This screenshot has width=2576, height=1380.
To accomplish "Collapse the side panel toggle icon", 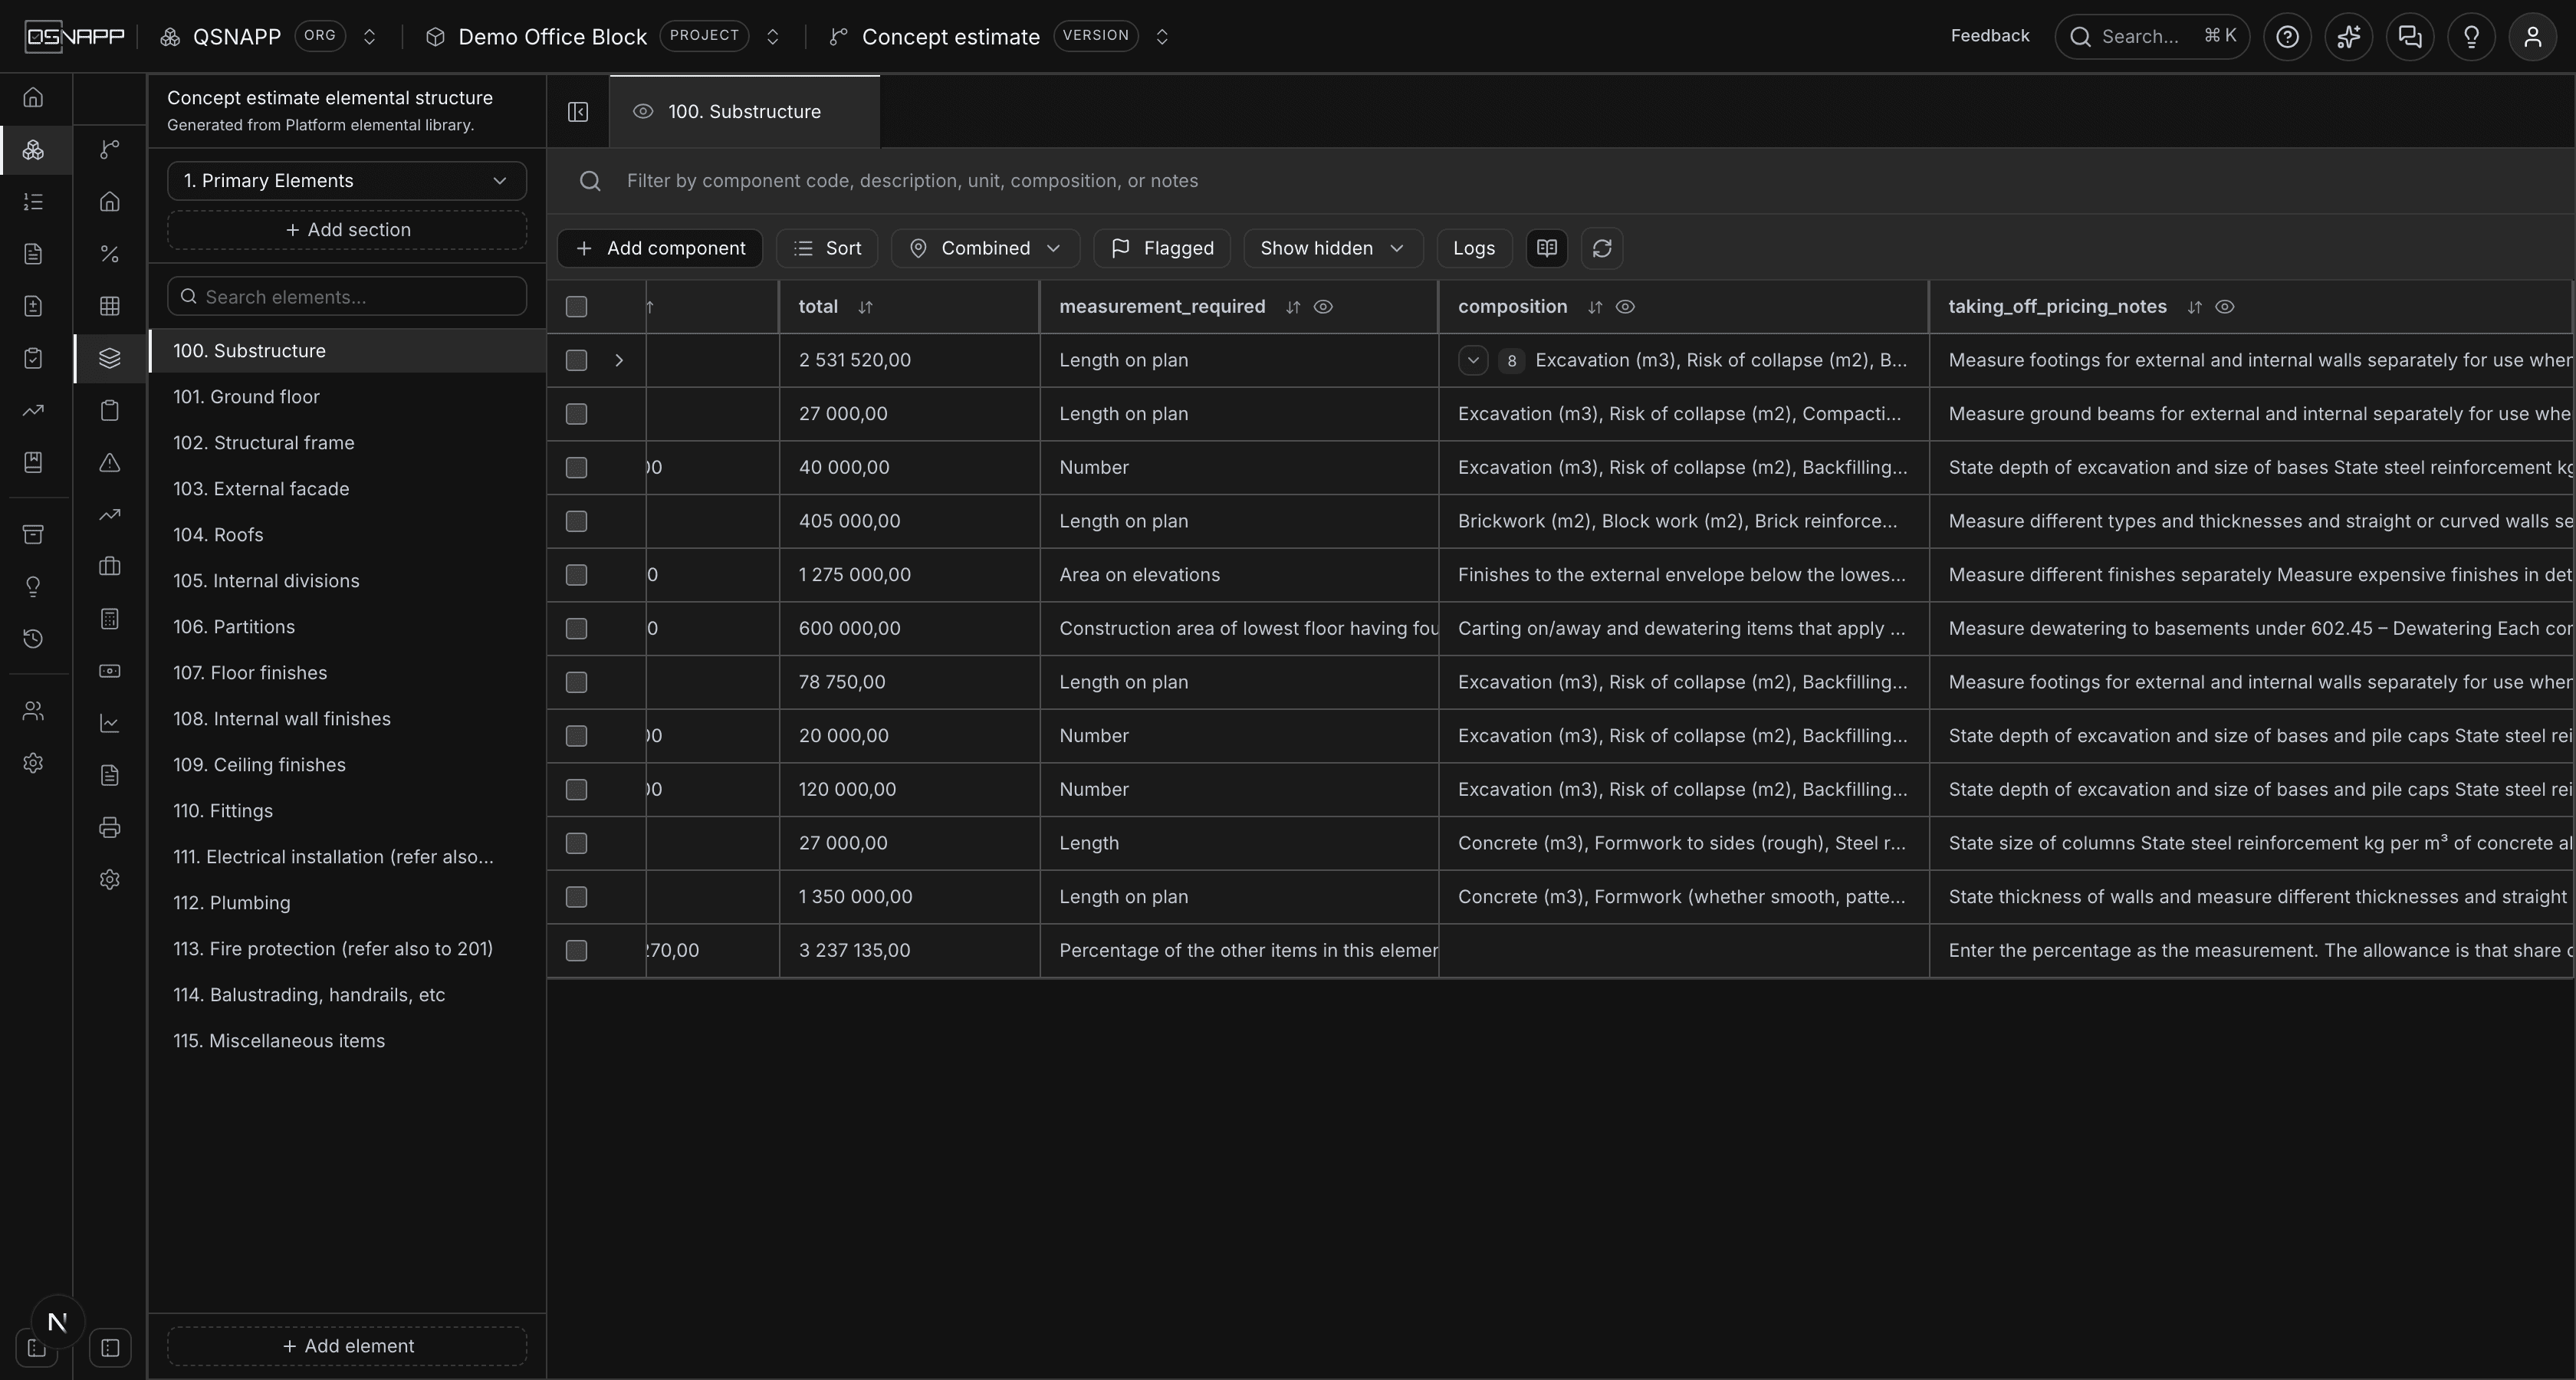I will (578, 112).
